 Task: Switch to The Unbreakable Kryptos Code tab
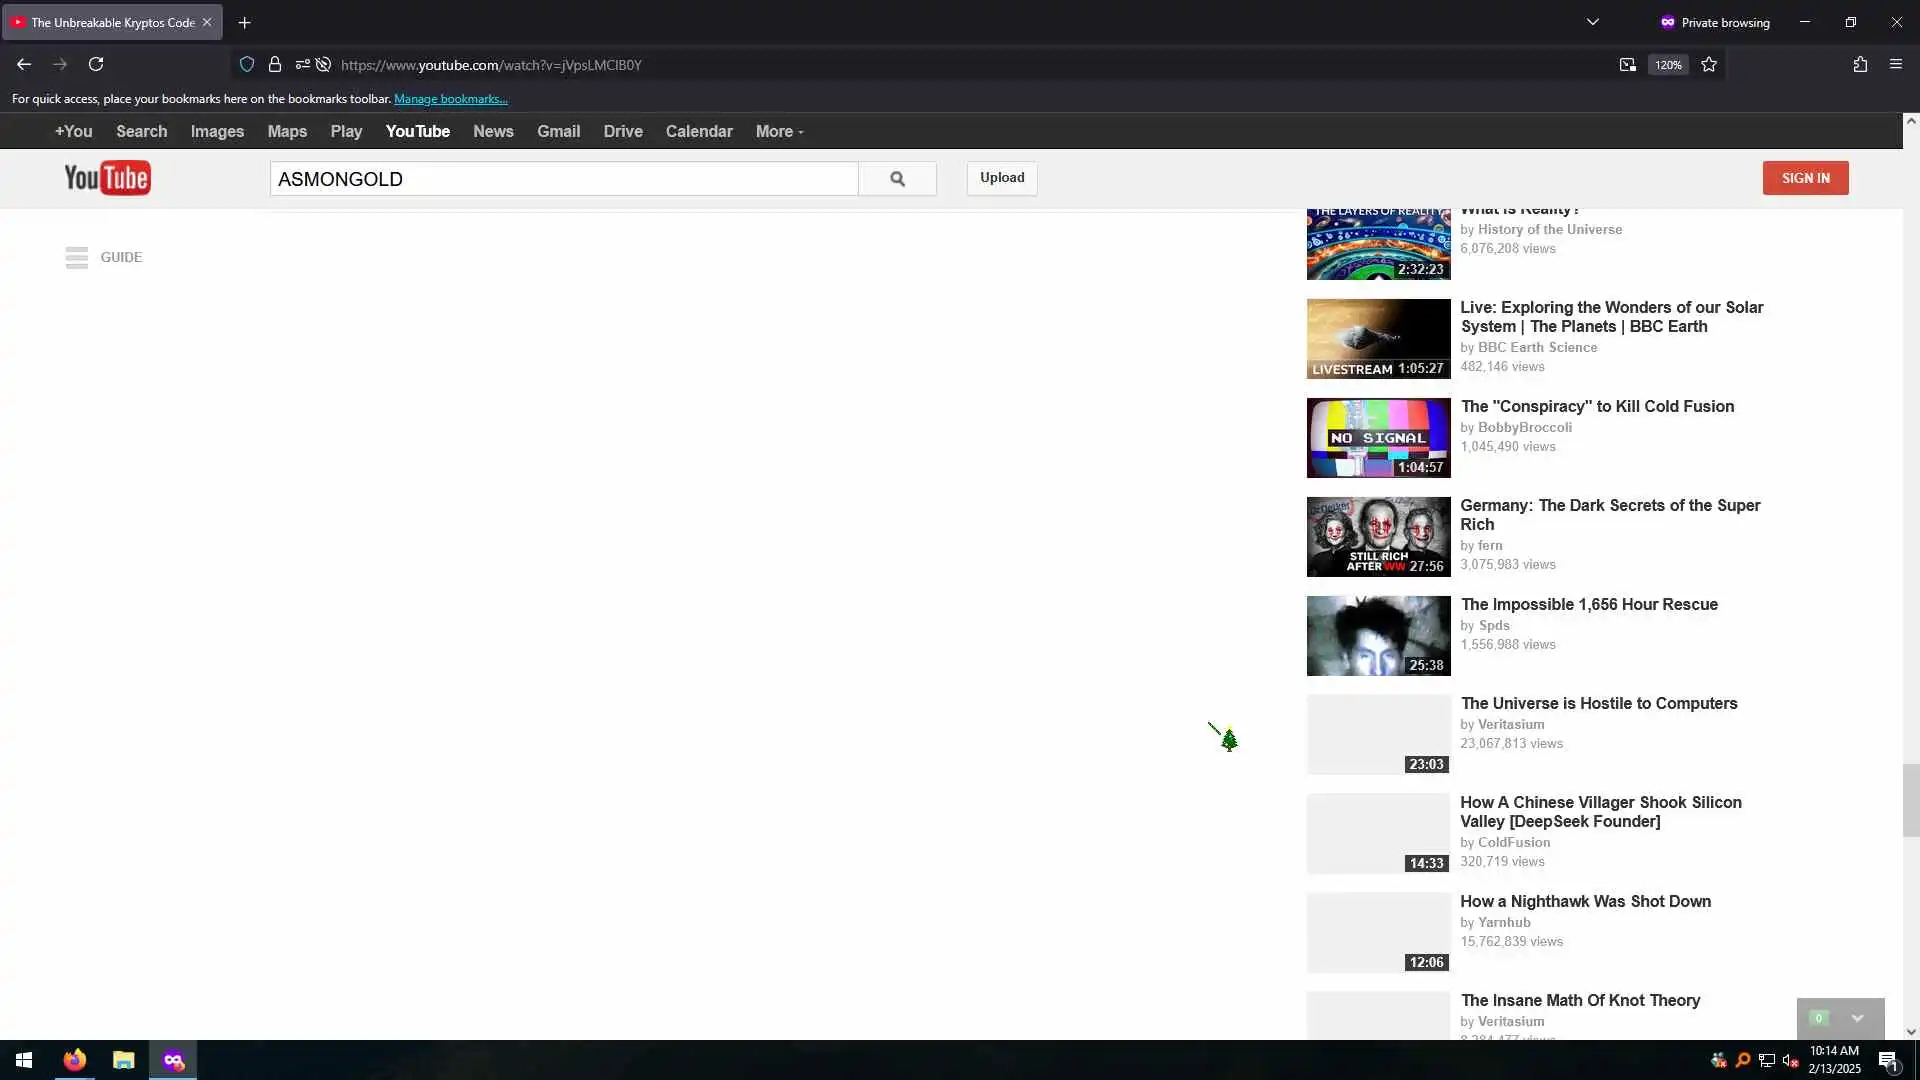112,22
